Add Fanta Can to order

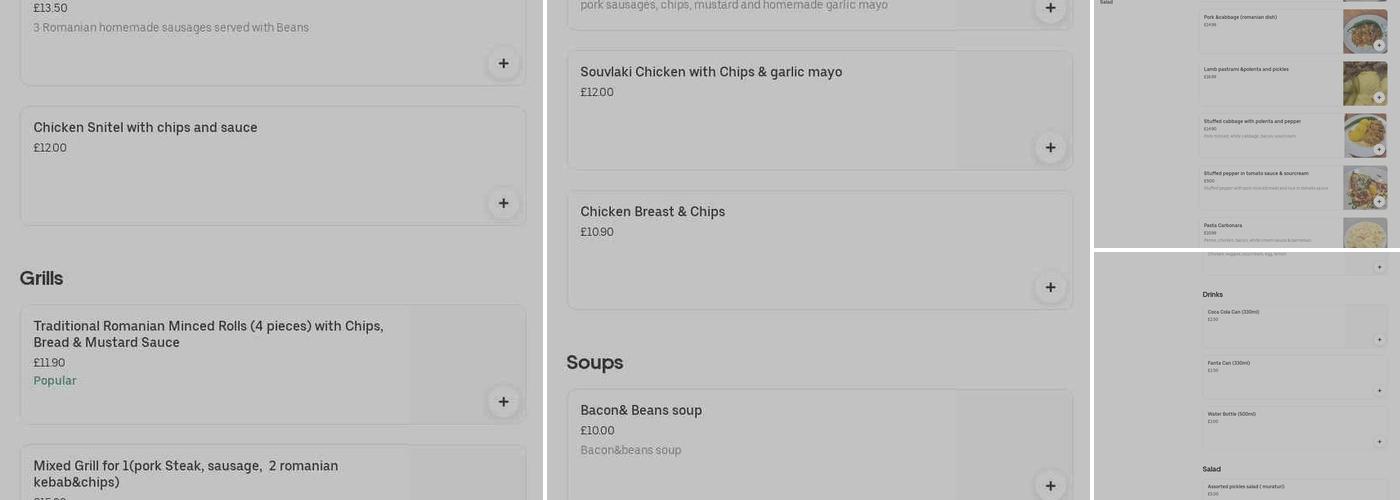pos(1379,391)
